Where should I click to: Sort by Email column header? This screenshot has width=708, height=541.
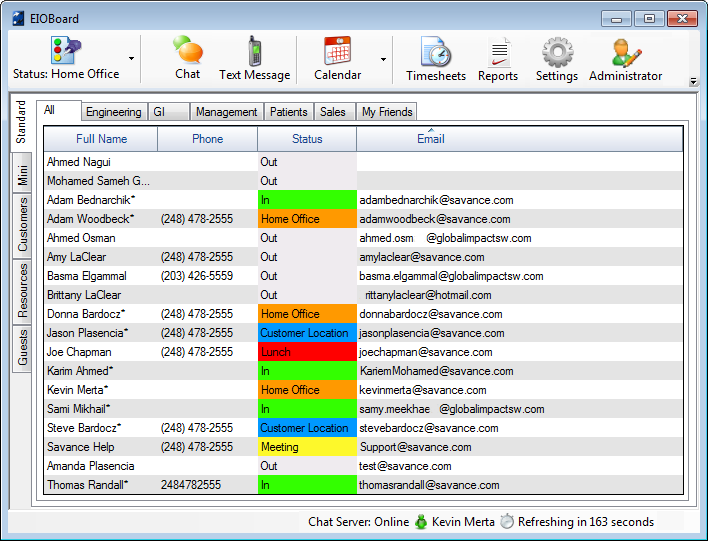coord(430,139)
